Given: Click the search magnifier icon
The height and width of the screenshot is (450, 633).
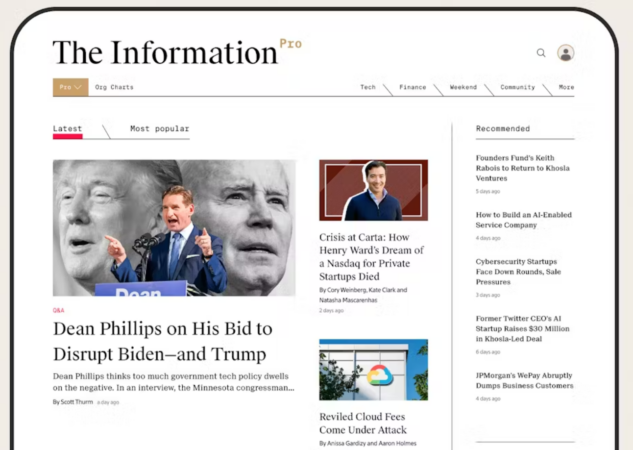Looking at the screenshot, I should click(541, 53).
